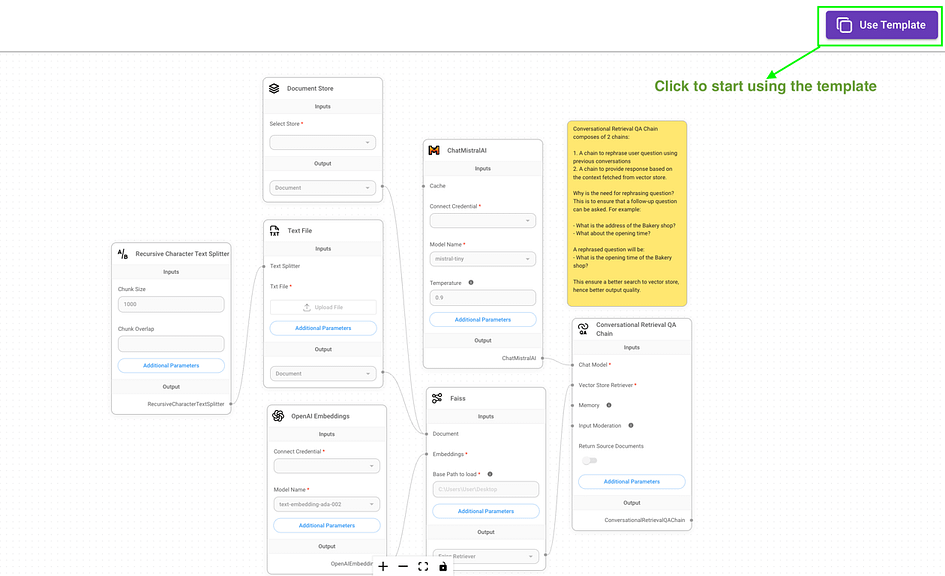Viewport: 945px width, 576px height.
Task: Open Text File Additional Parameters
Action: pyautogui.click(x=323, y=328)
